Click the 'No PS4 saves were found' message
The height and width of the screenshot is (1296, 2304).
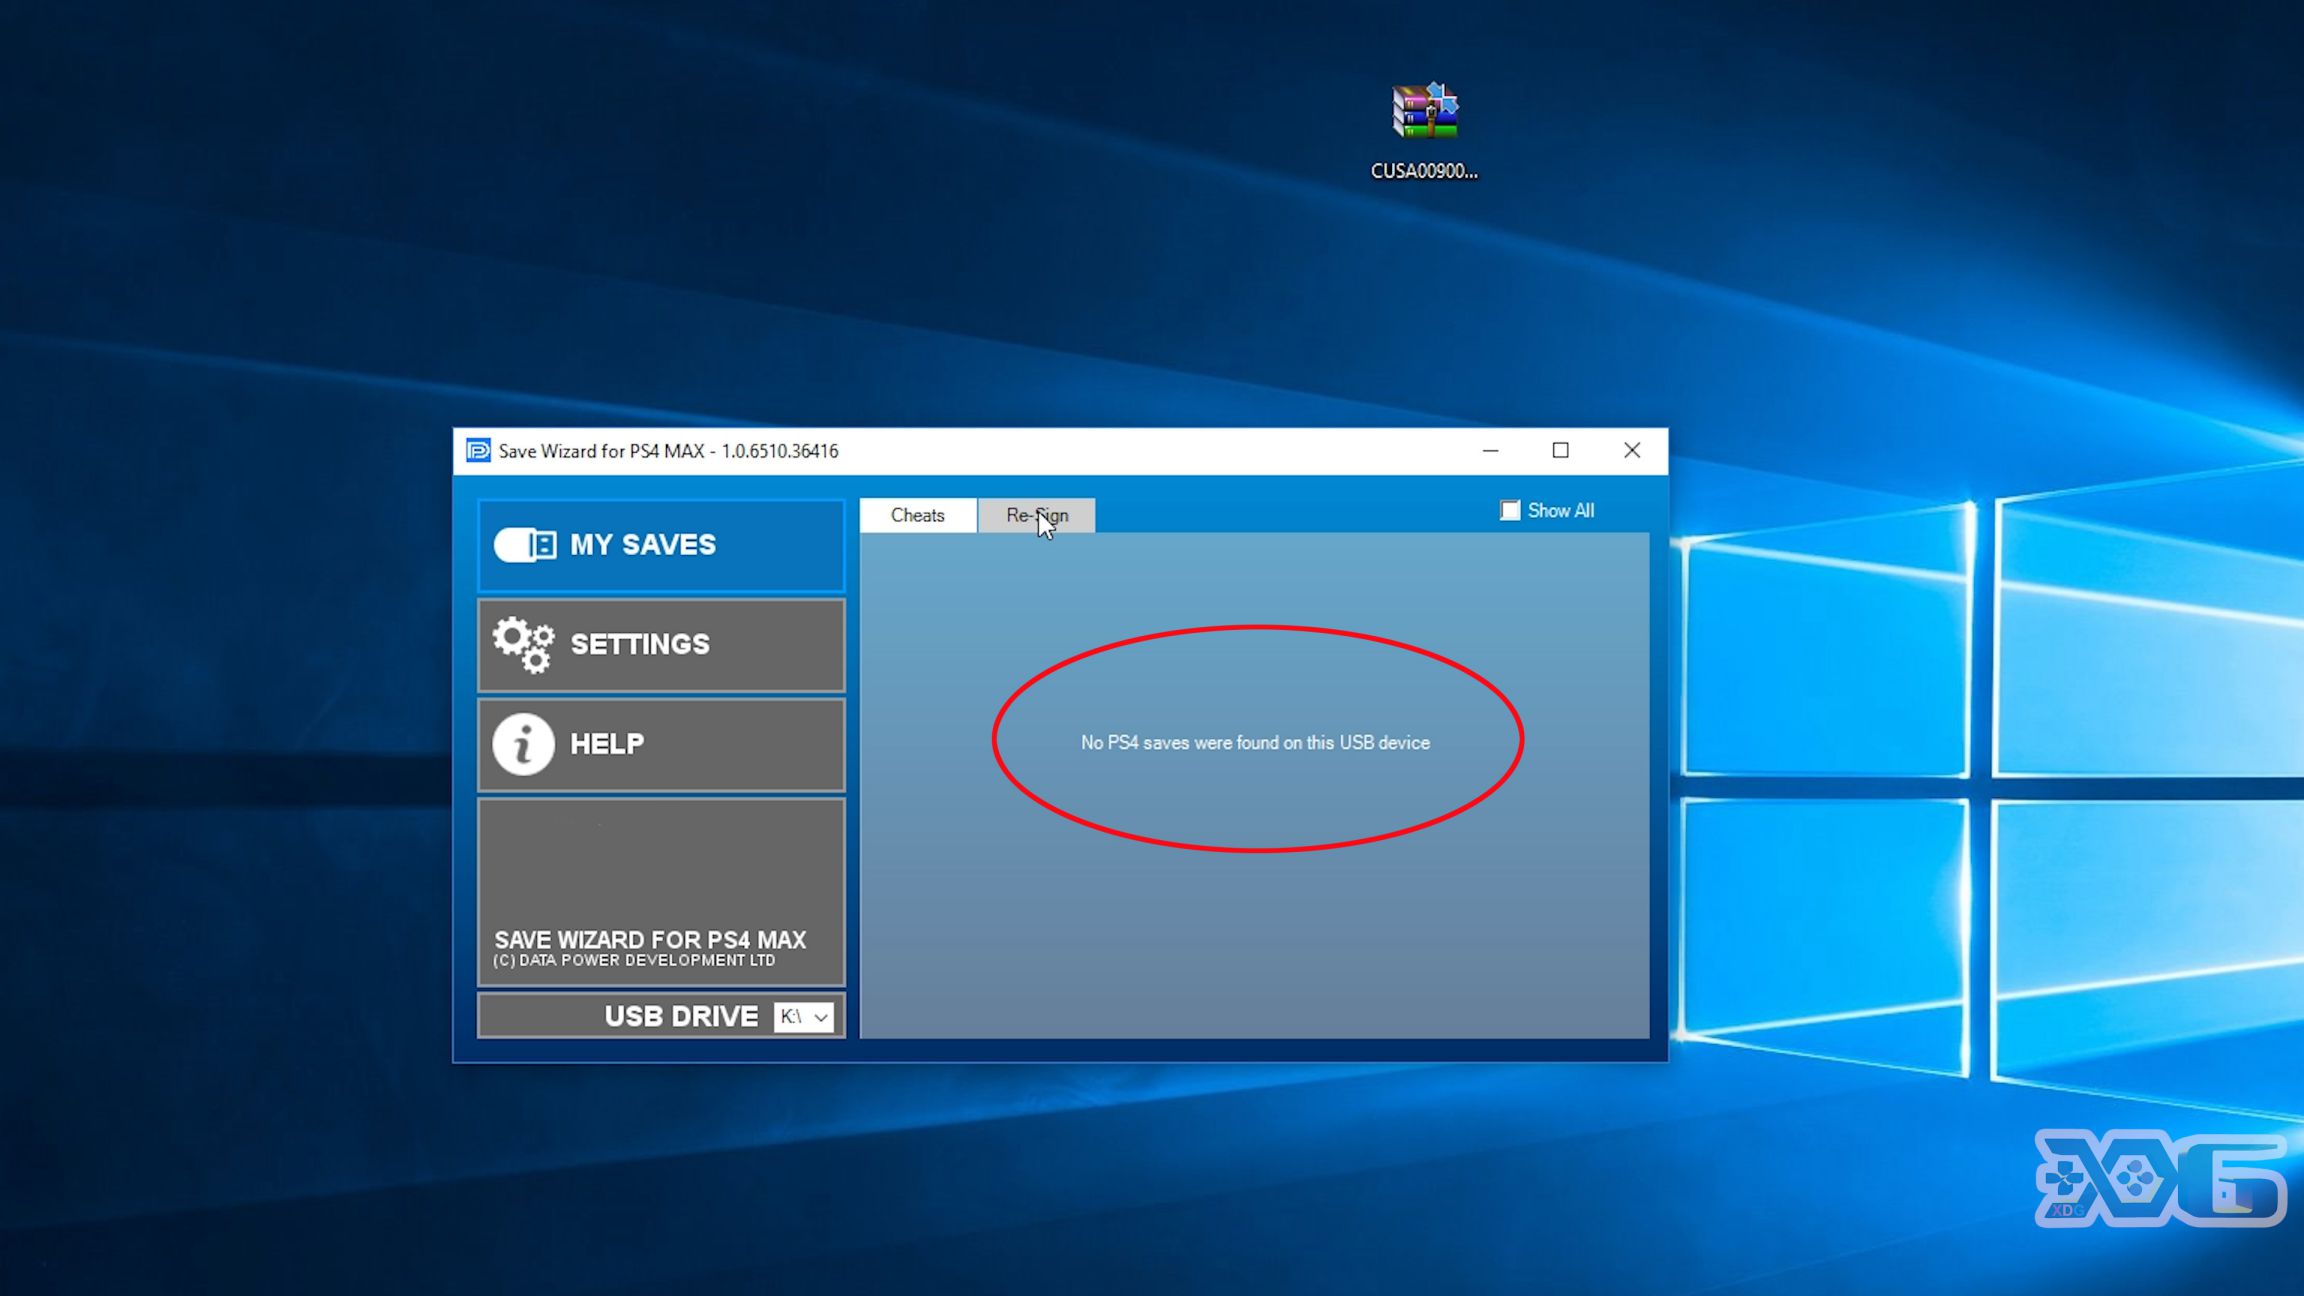[x=1255, y=743]
